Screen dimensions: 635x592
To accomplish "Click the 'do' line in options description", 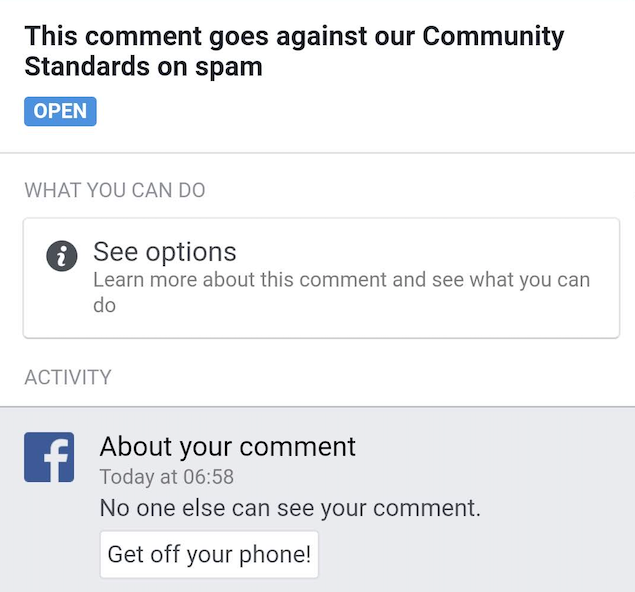I will 105,305.
